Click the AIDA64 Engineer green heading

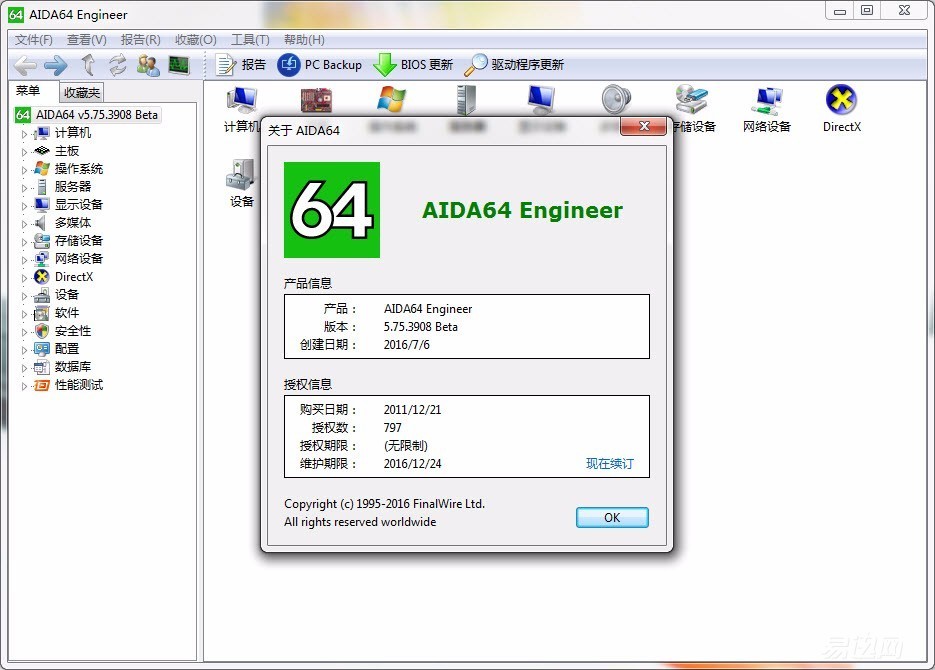522,210
